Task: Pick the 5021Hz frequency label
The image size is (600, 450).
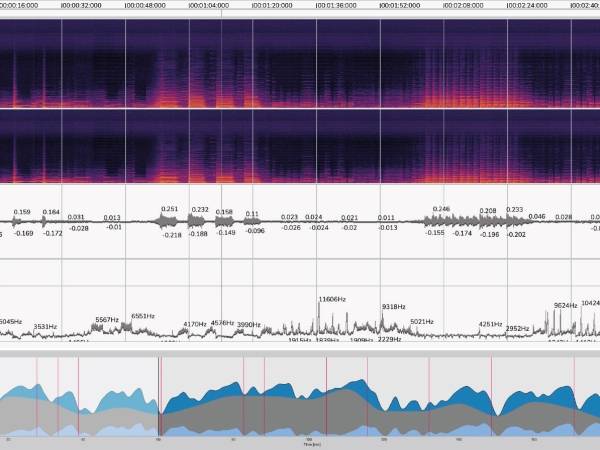Action: (422, 321)
